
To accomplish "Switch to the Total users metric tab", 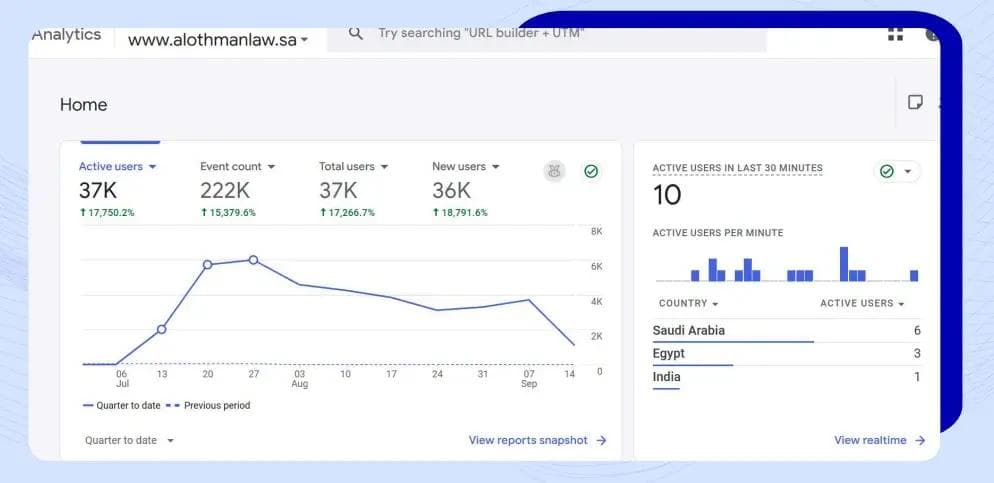I will pos(353,167).
